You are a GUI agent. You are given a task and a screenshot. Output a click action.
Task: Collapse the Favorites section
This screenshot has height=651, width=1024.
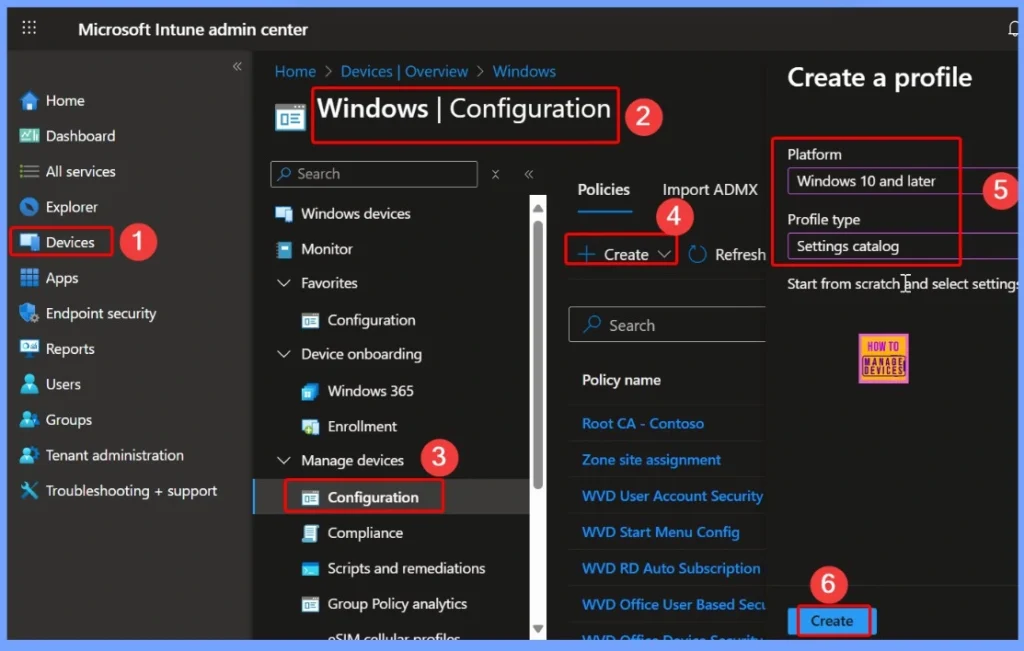point(284,283)
